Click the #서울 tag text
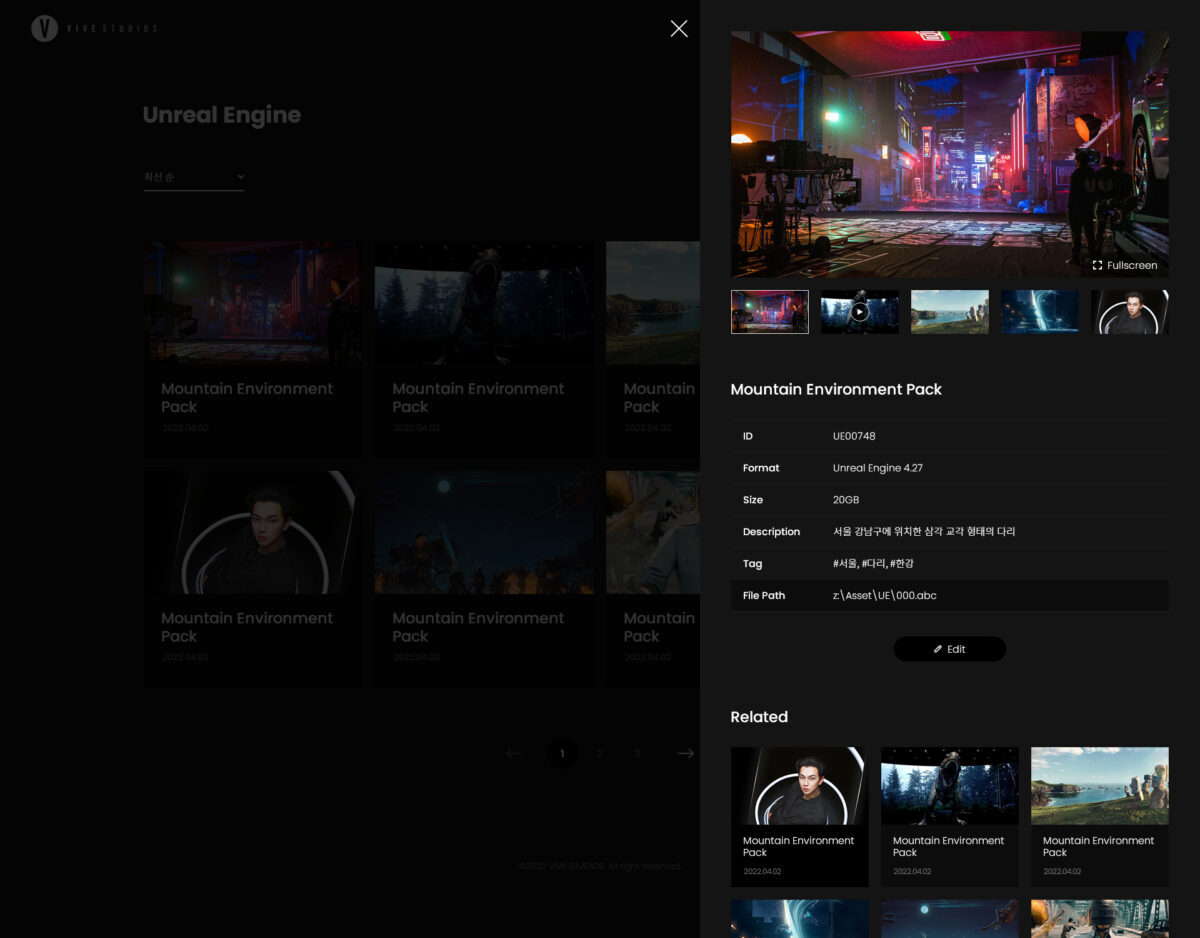This screenshot has width=1200, height=938. click(844, 563)
